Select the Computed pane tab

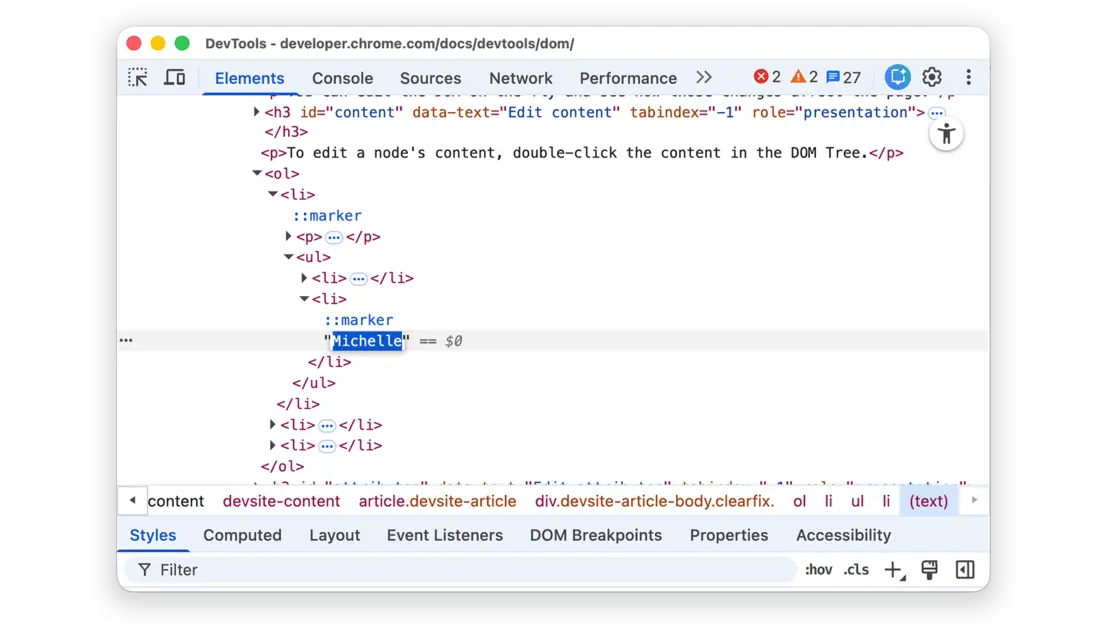(243, 535)
